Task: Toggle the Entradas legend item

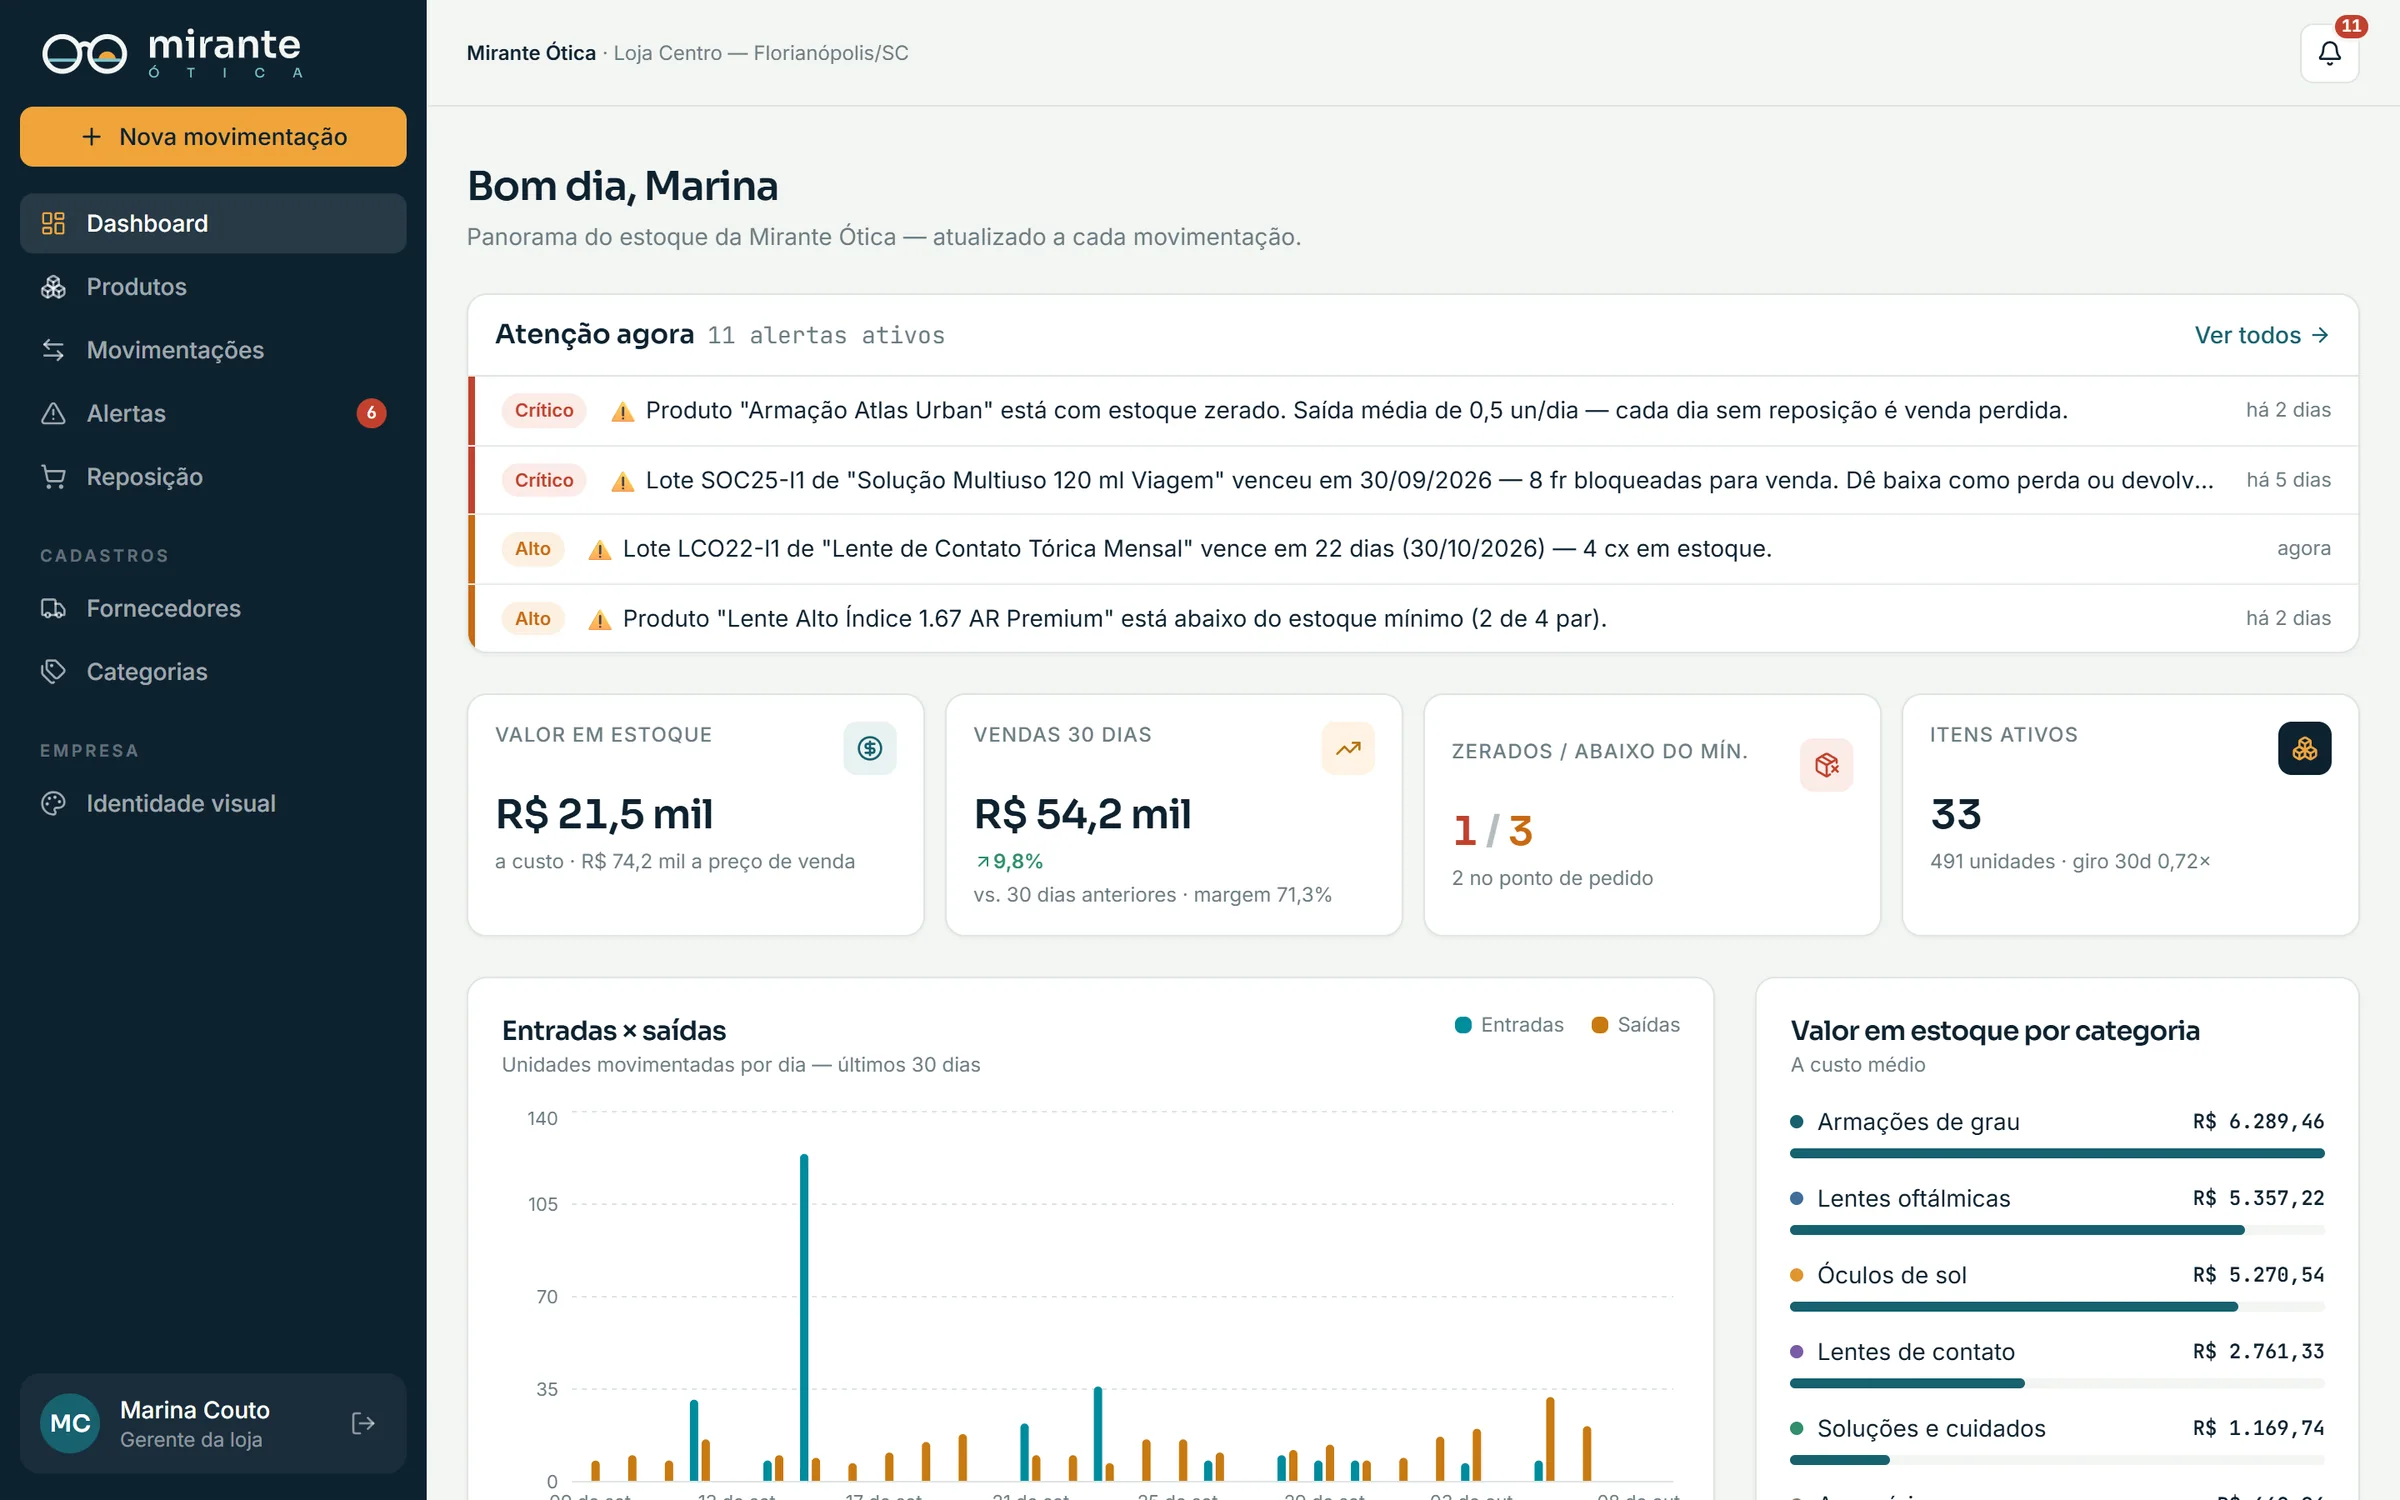Action: click(x=1509, y=1025)
